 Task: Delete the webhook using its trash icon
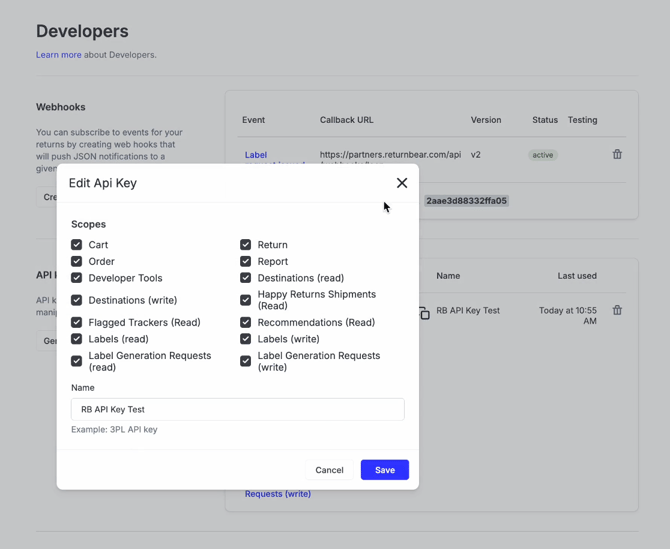617,155
